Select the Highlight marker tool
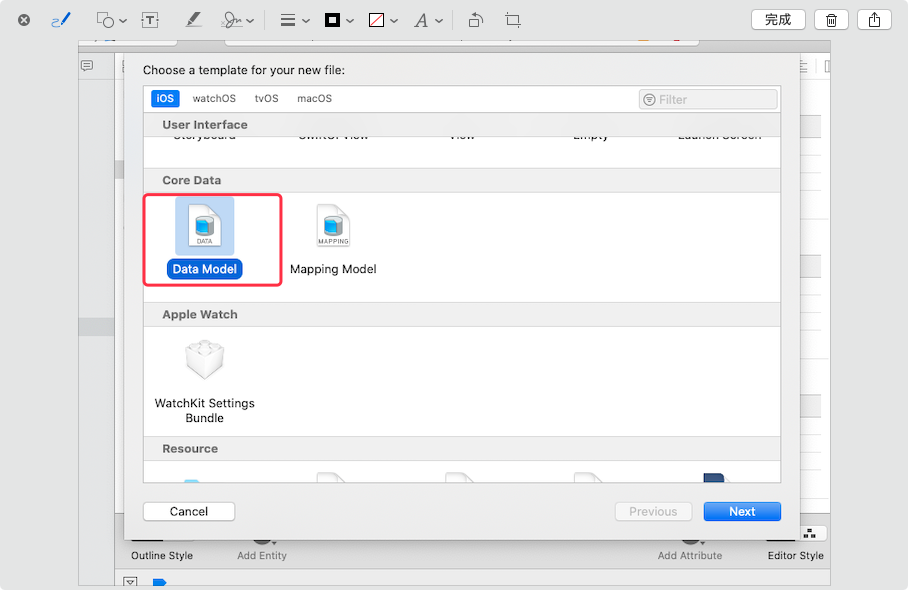Screen dimensions: 908x590 tap(193, 20)
